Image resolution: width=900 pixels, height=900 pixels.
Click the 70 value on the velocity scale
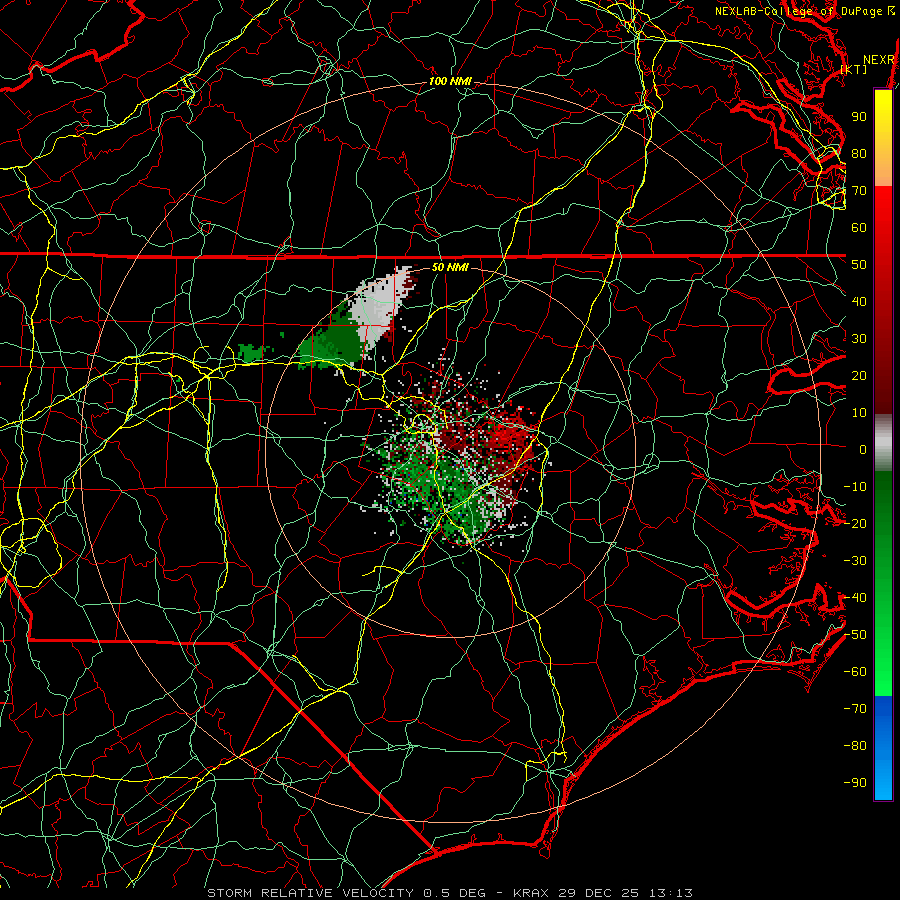pos(859,191)
